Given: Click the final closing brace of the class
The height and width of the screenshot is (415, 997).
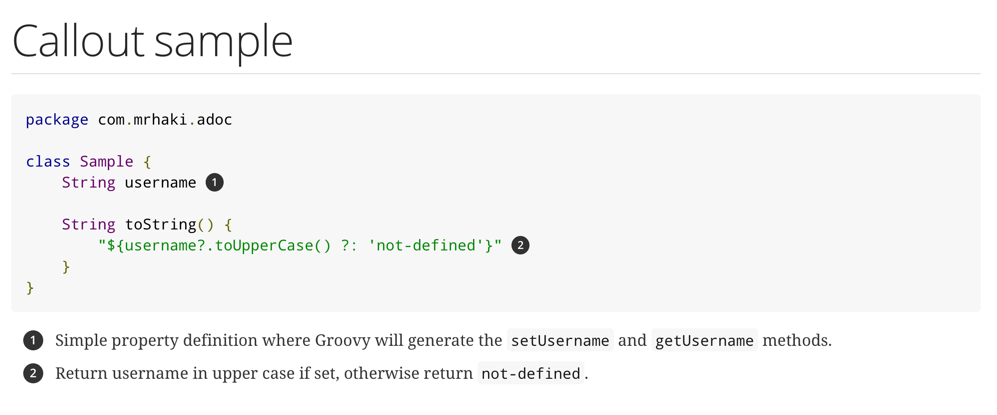Looking at the screenshot, I should [x=30, y=288].
